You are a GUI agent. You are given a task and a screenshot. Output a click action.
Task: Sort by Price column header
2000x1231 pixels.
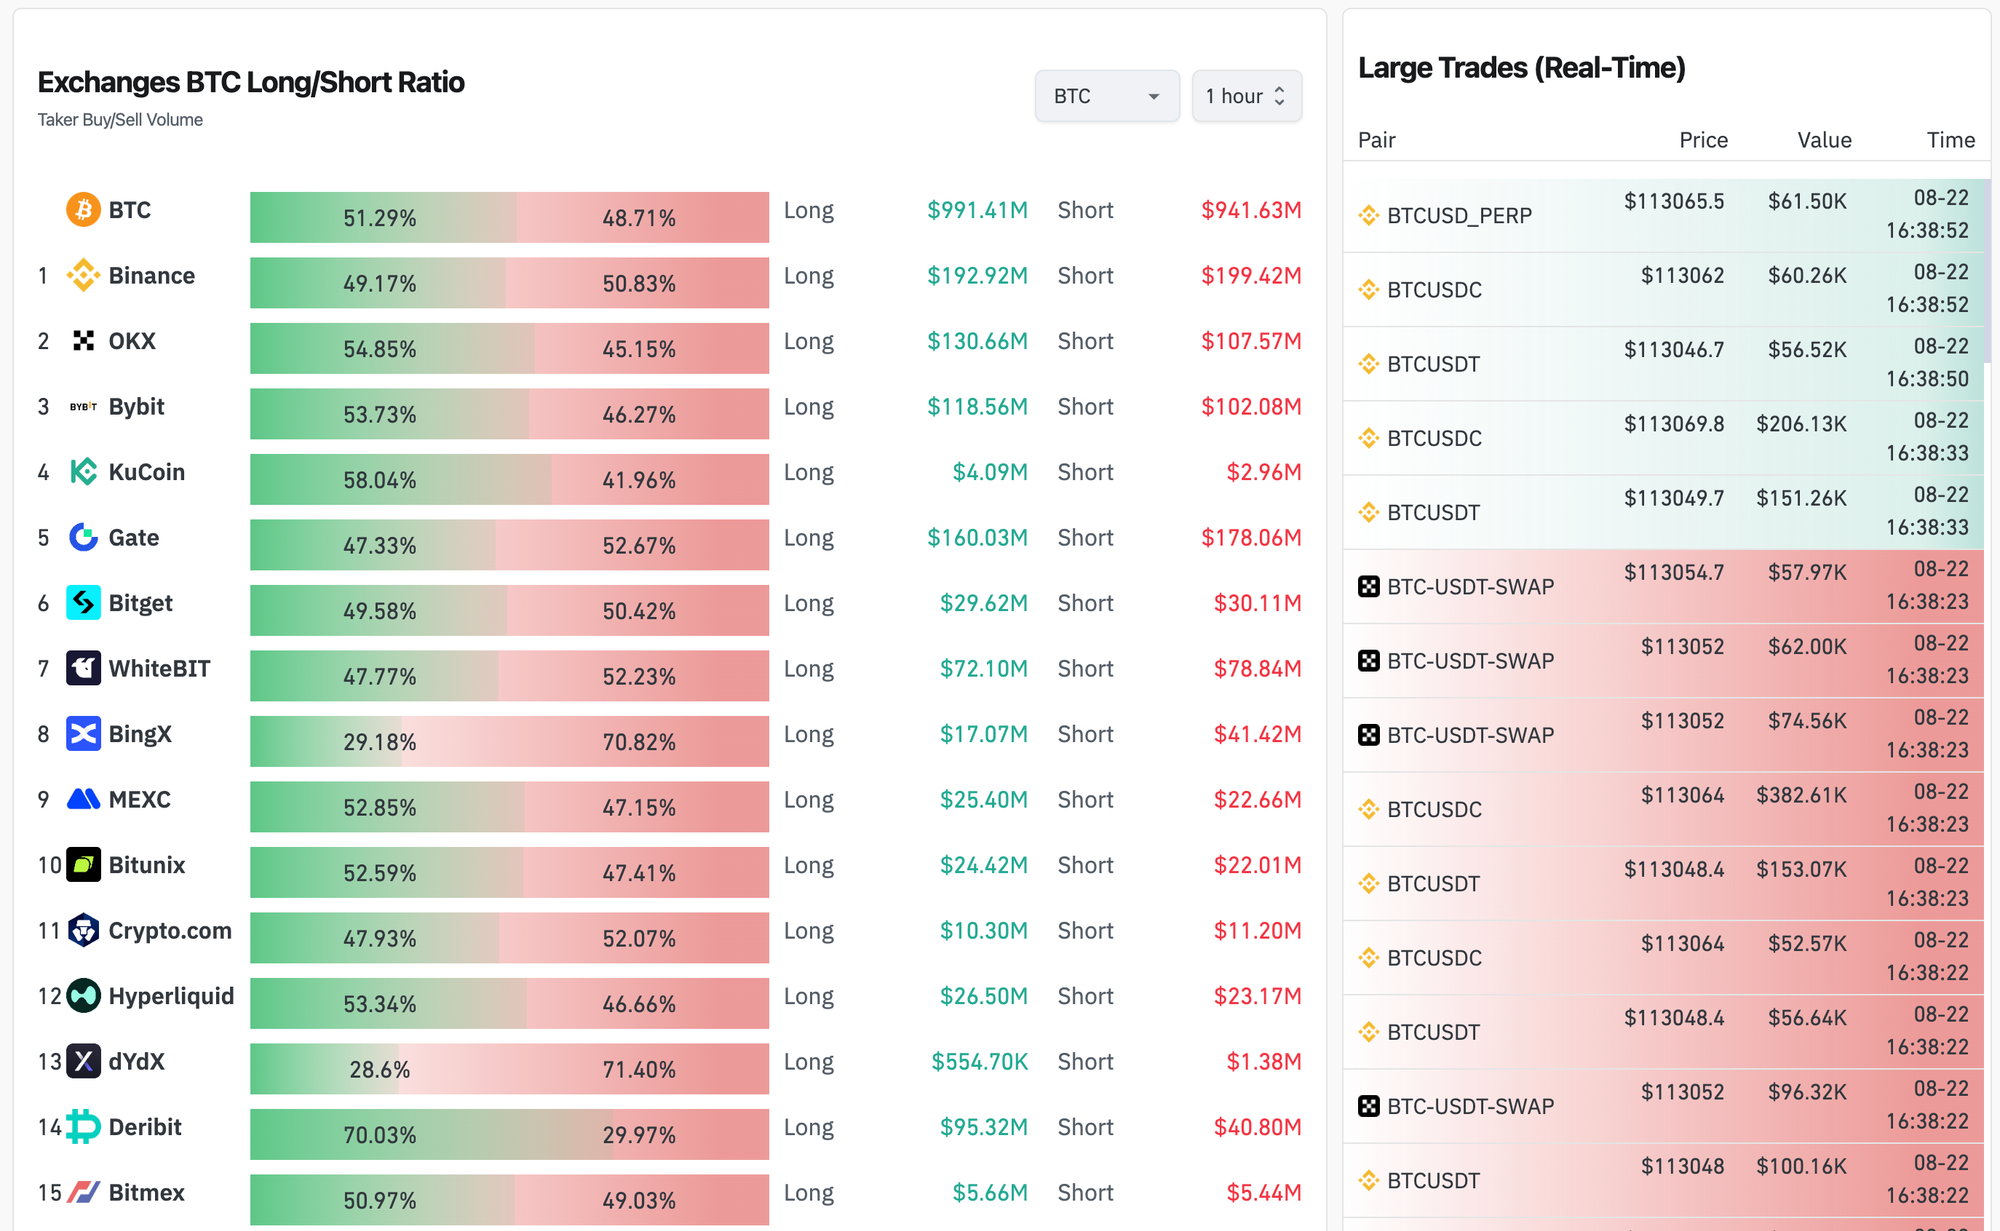1703,140
